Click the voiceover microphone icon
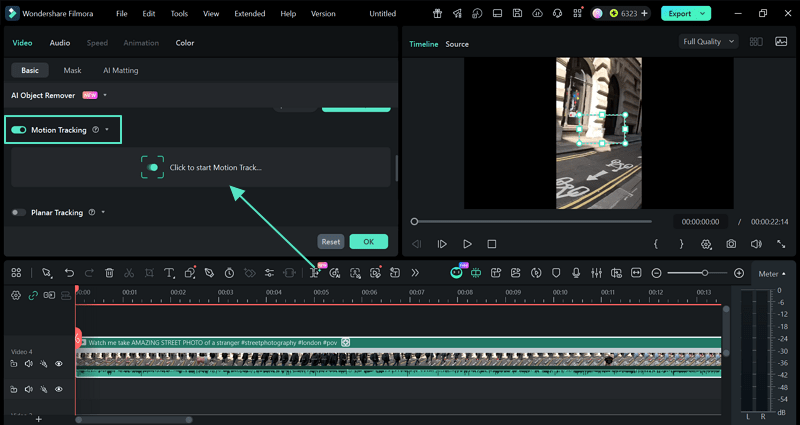 click(576, 273)
